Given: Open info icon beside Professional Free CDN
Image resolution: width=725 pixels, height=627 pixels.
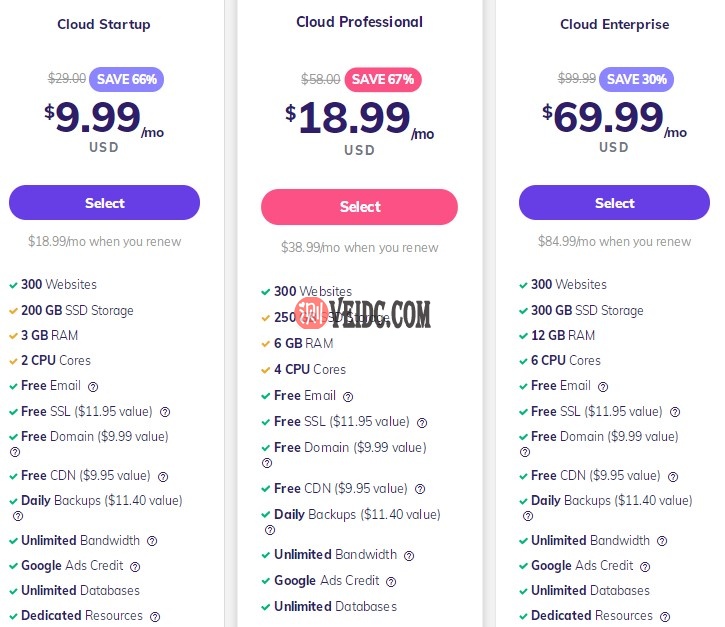Looking at the screenshot, I should [420, 489].
